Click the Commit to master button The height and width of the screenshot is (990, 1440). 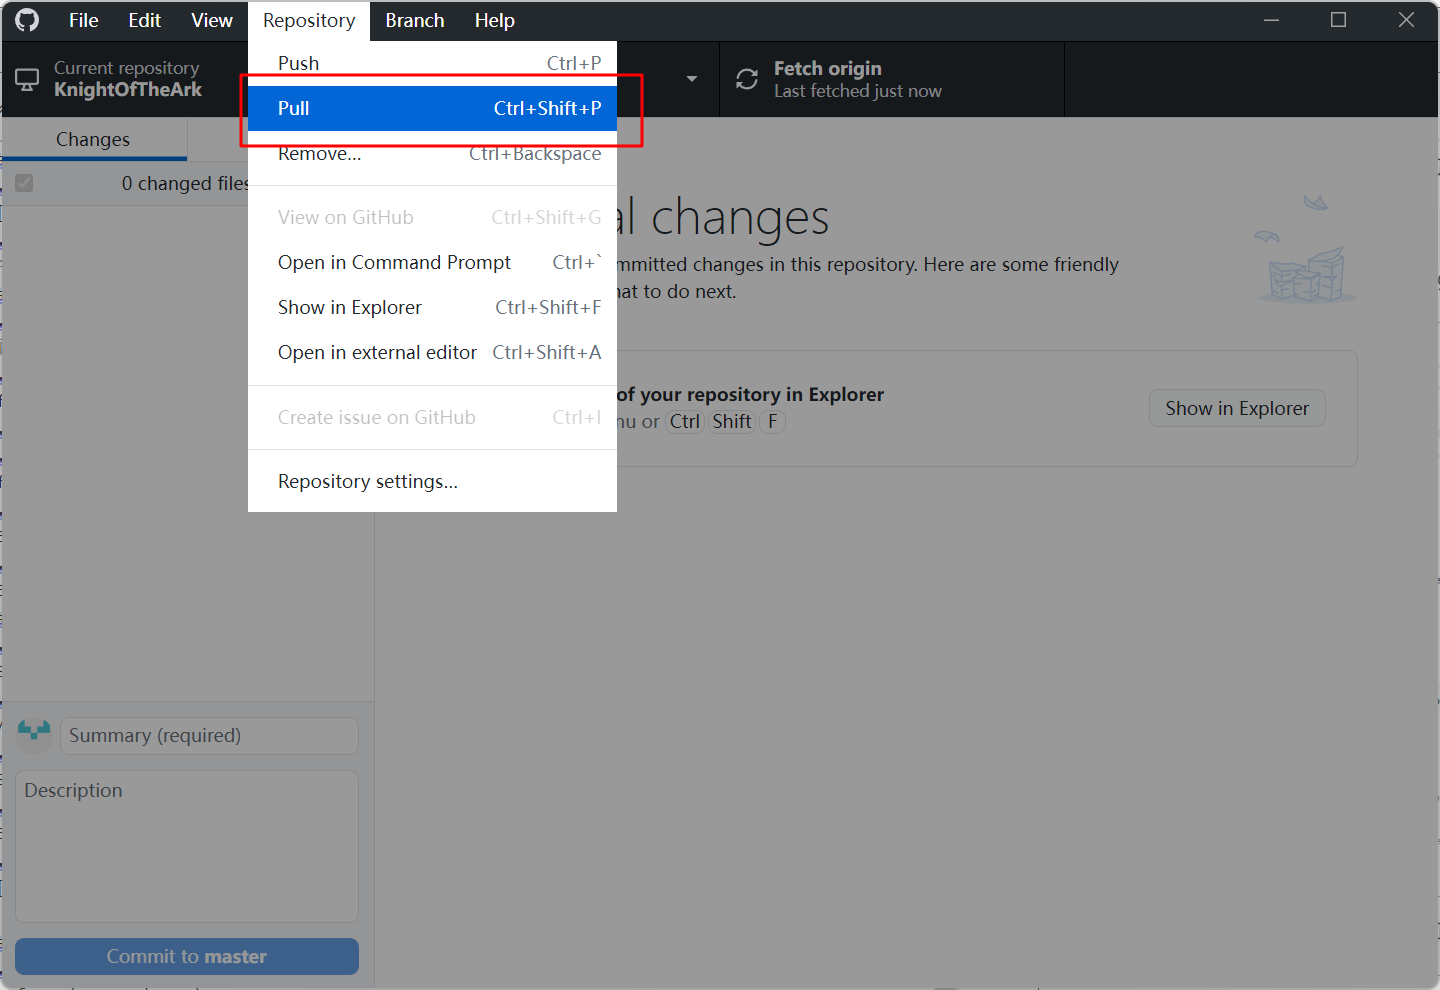pos(187,956)
